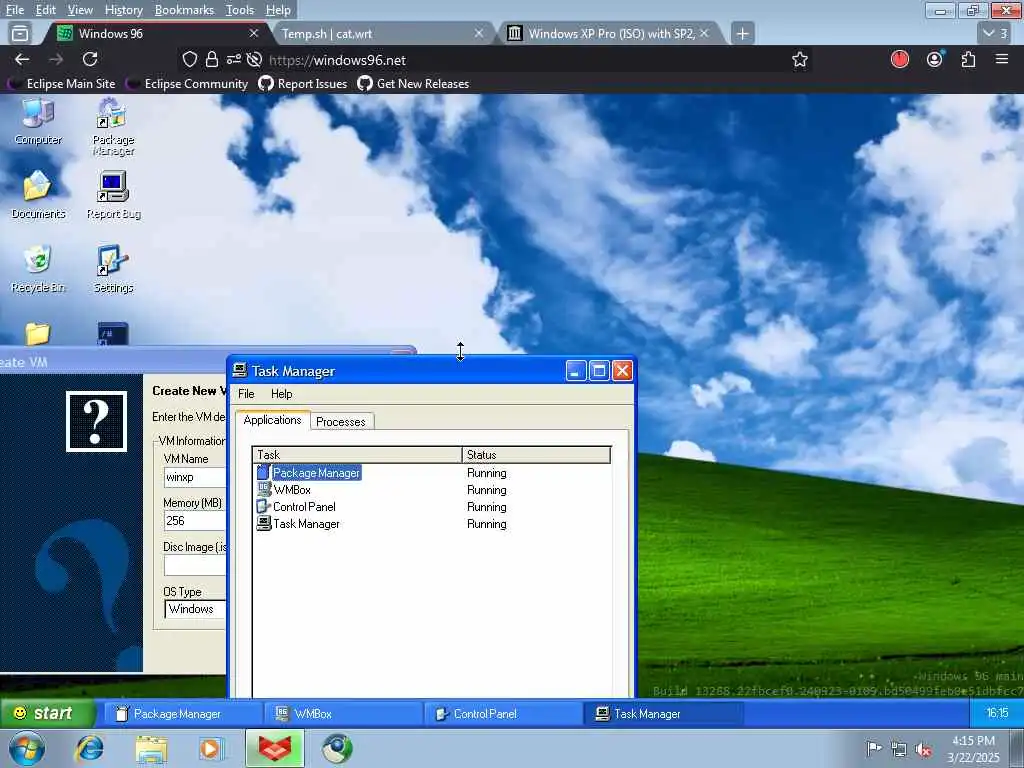
Task: Select Task Manager button in Windows 96 taskbar
Action: pos(663,714)
